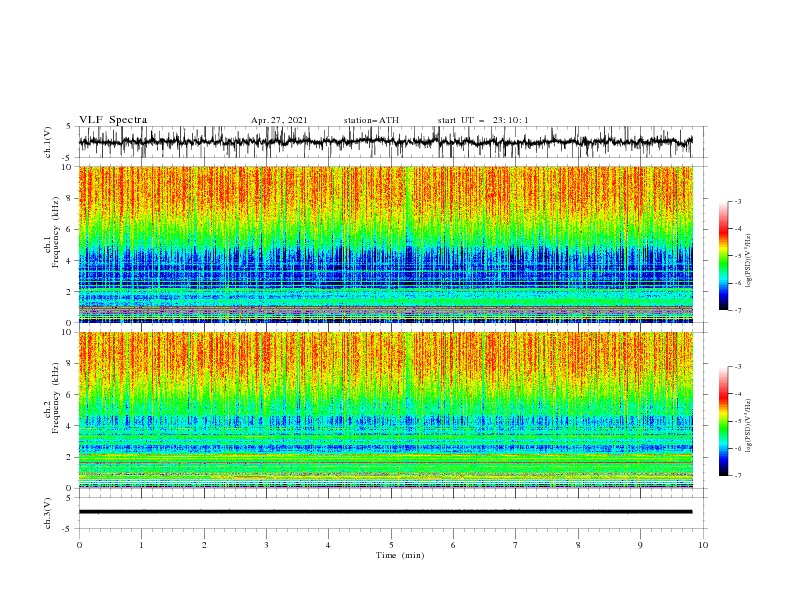Image resolution: width=792 pixels, height=612 pixels.
Task: Click the "5" tick on the time axis
Action: tap(391, 545)
